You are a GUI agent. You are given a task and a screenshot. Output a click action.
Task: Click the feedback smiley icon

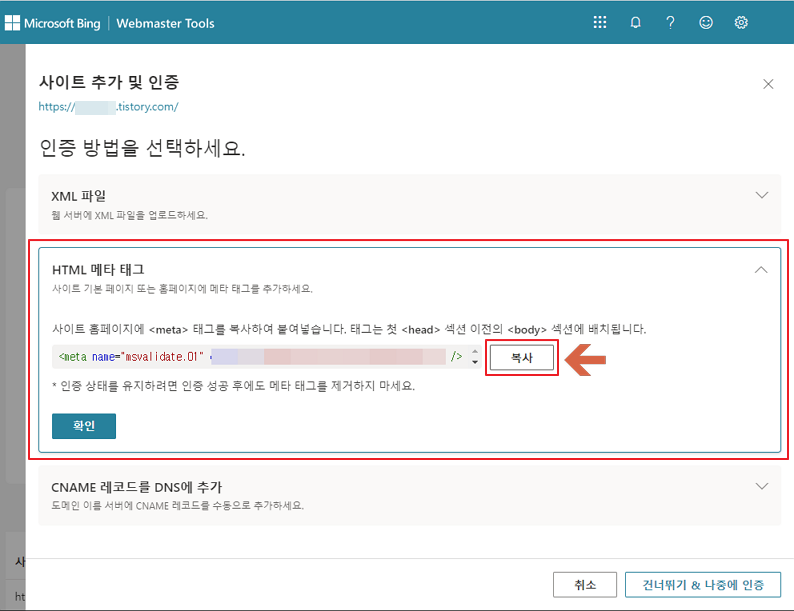coord(705,22)
